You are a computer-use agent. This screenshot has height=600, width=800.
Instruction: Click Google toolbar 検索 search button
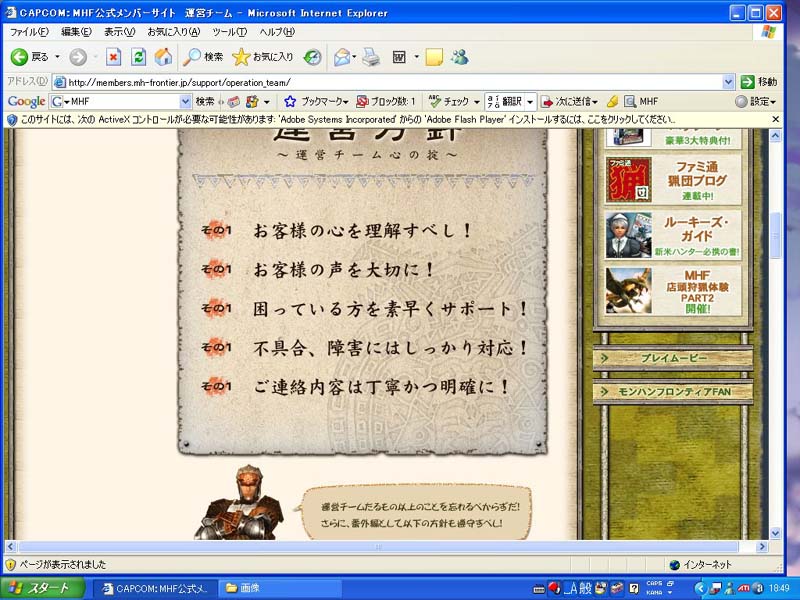tap(205, 102)
